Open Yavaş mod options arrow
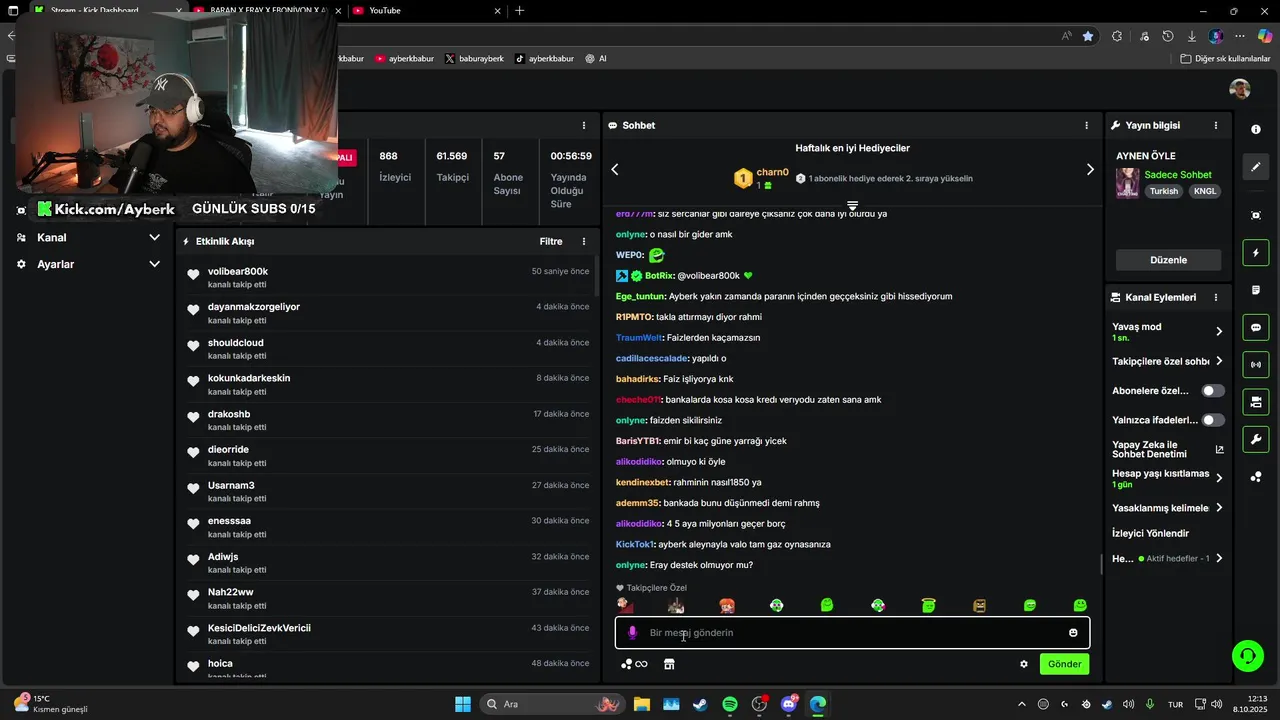 (1219, 331)
